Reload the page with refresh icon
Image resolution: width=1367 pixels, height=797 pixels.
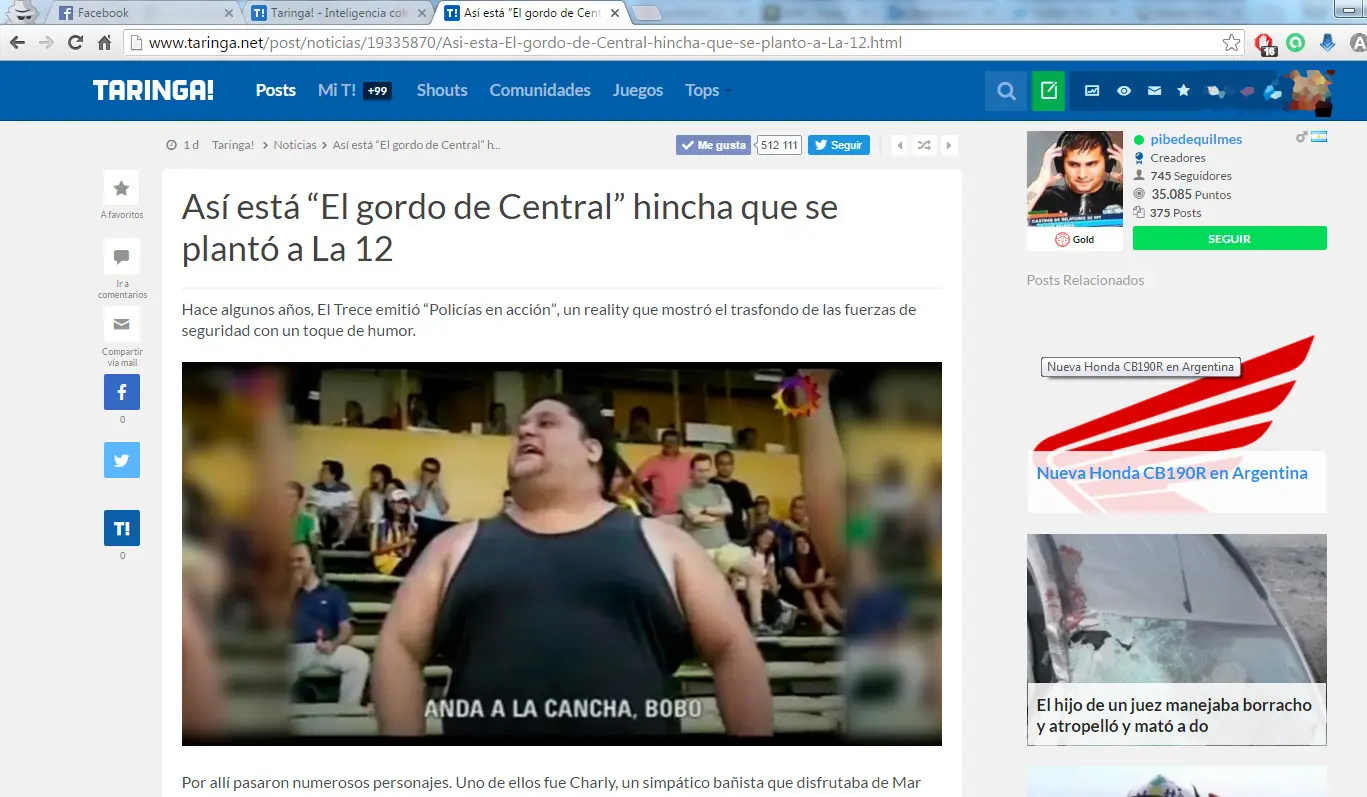(75, 43)
